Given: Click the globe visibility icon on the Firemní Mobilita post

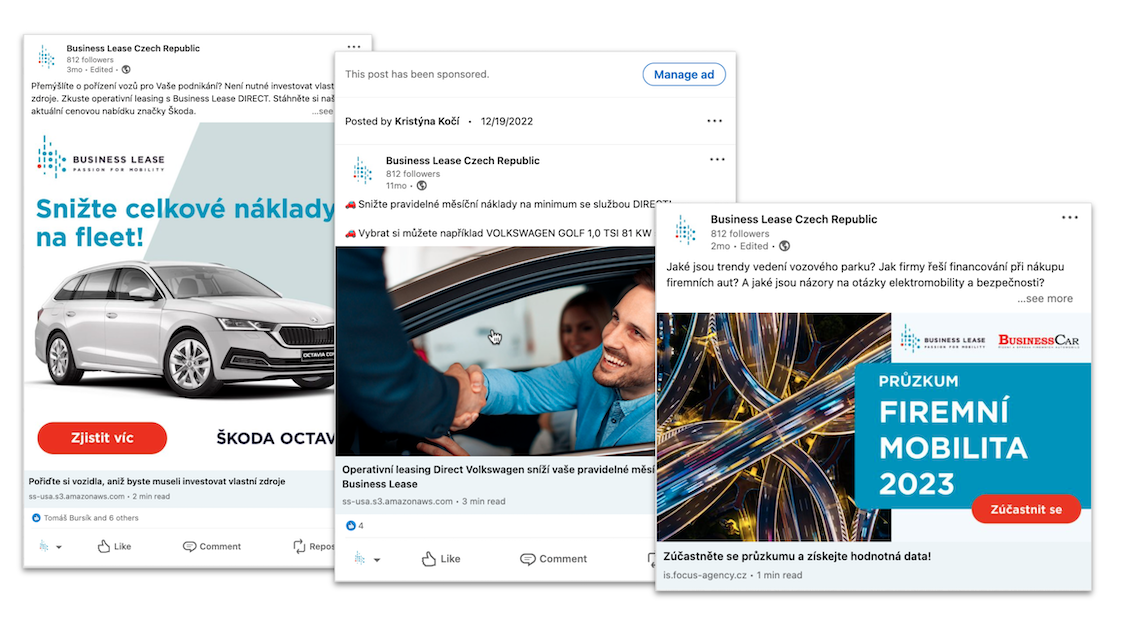Looking at the screenshot, I should coord(784,246).
